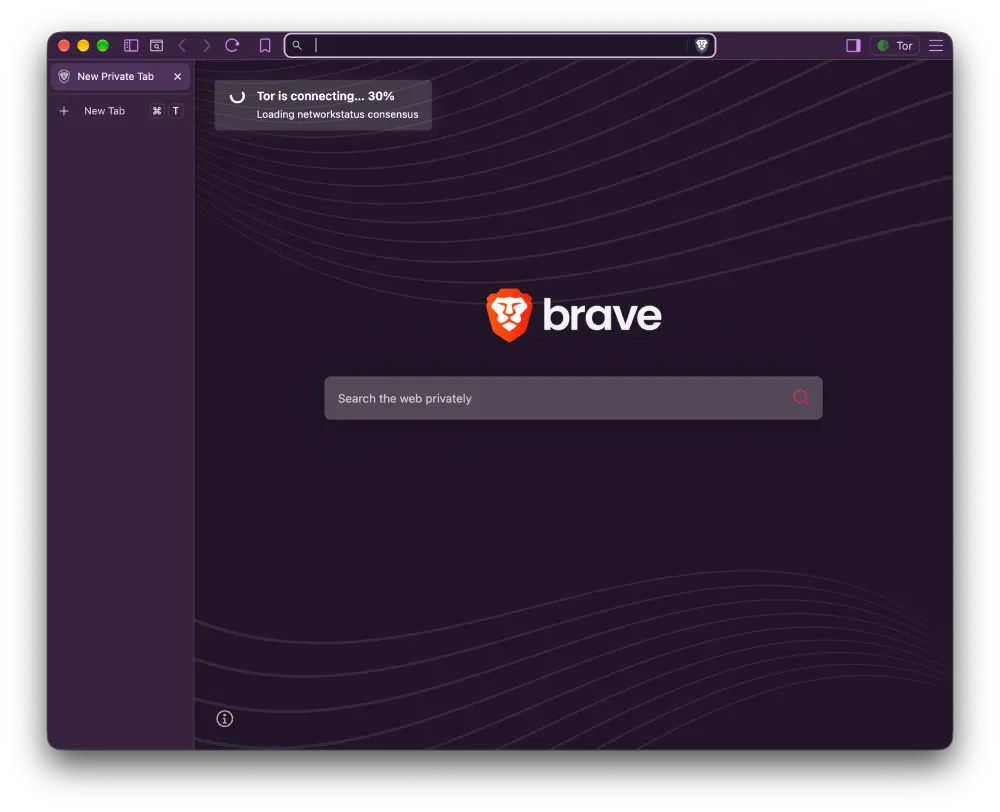Image resolution: width=1000 pixels, height=812 pixels.
Task: Toggle the side panel icon
Action: tap(853, 45)
